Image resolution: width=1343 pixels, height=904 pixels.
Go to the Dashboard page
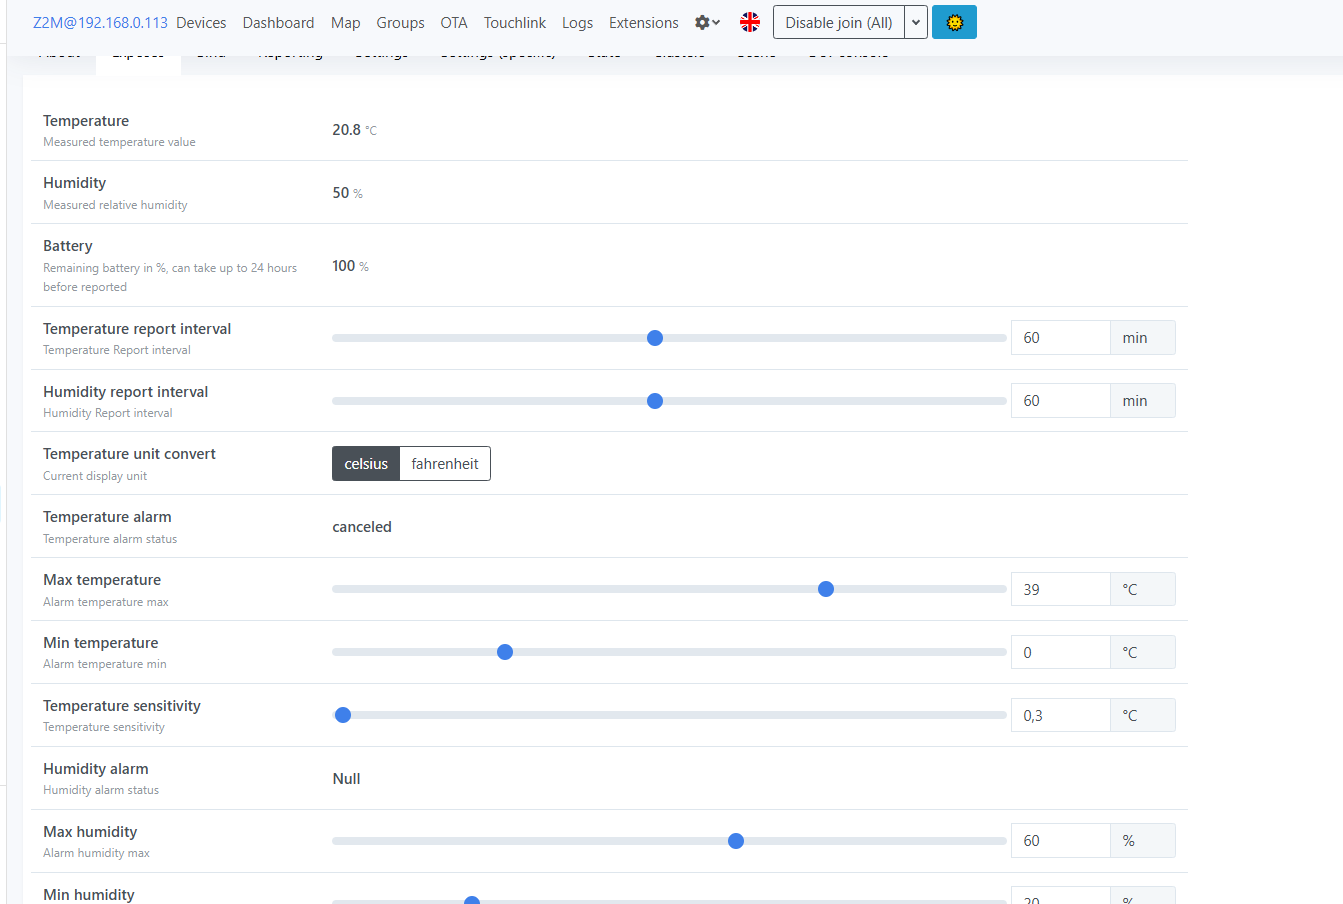pos(278,22)
